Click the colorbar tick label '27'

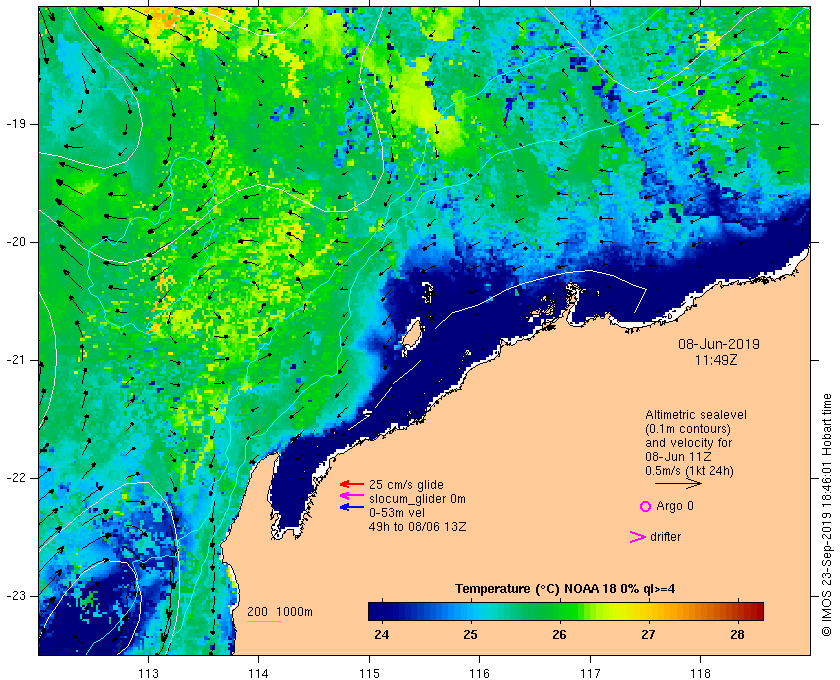click(x=648, y=634)
